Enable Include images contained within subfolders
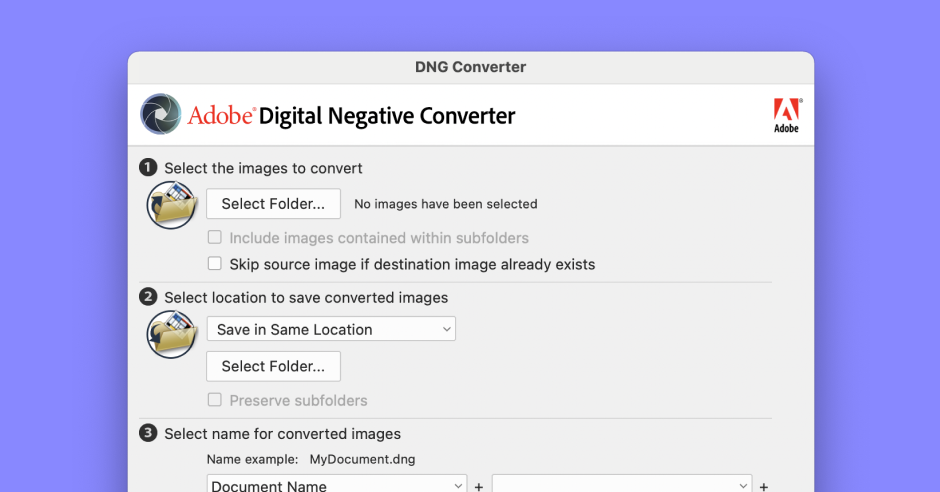Screen dimensions: 940x492 click(215, 237)
